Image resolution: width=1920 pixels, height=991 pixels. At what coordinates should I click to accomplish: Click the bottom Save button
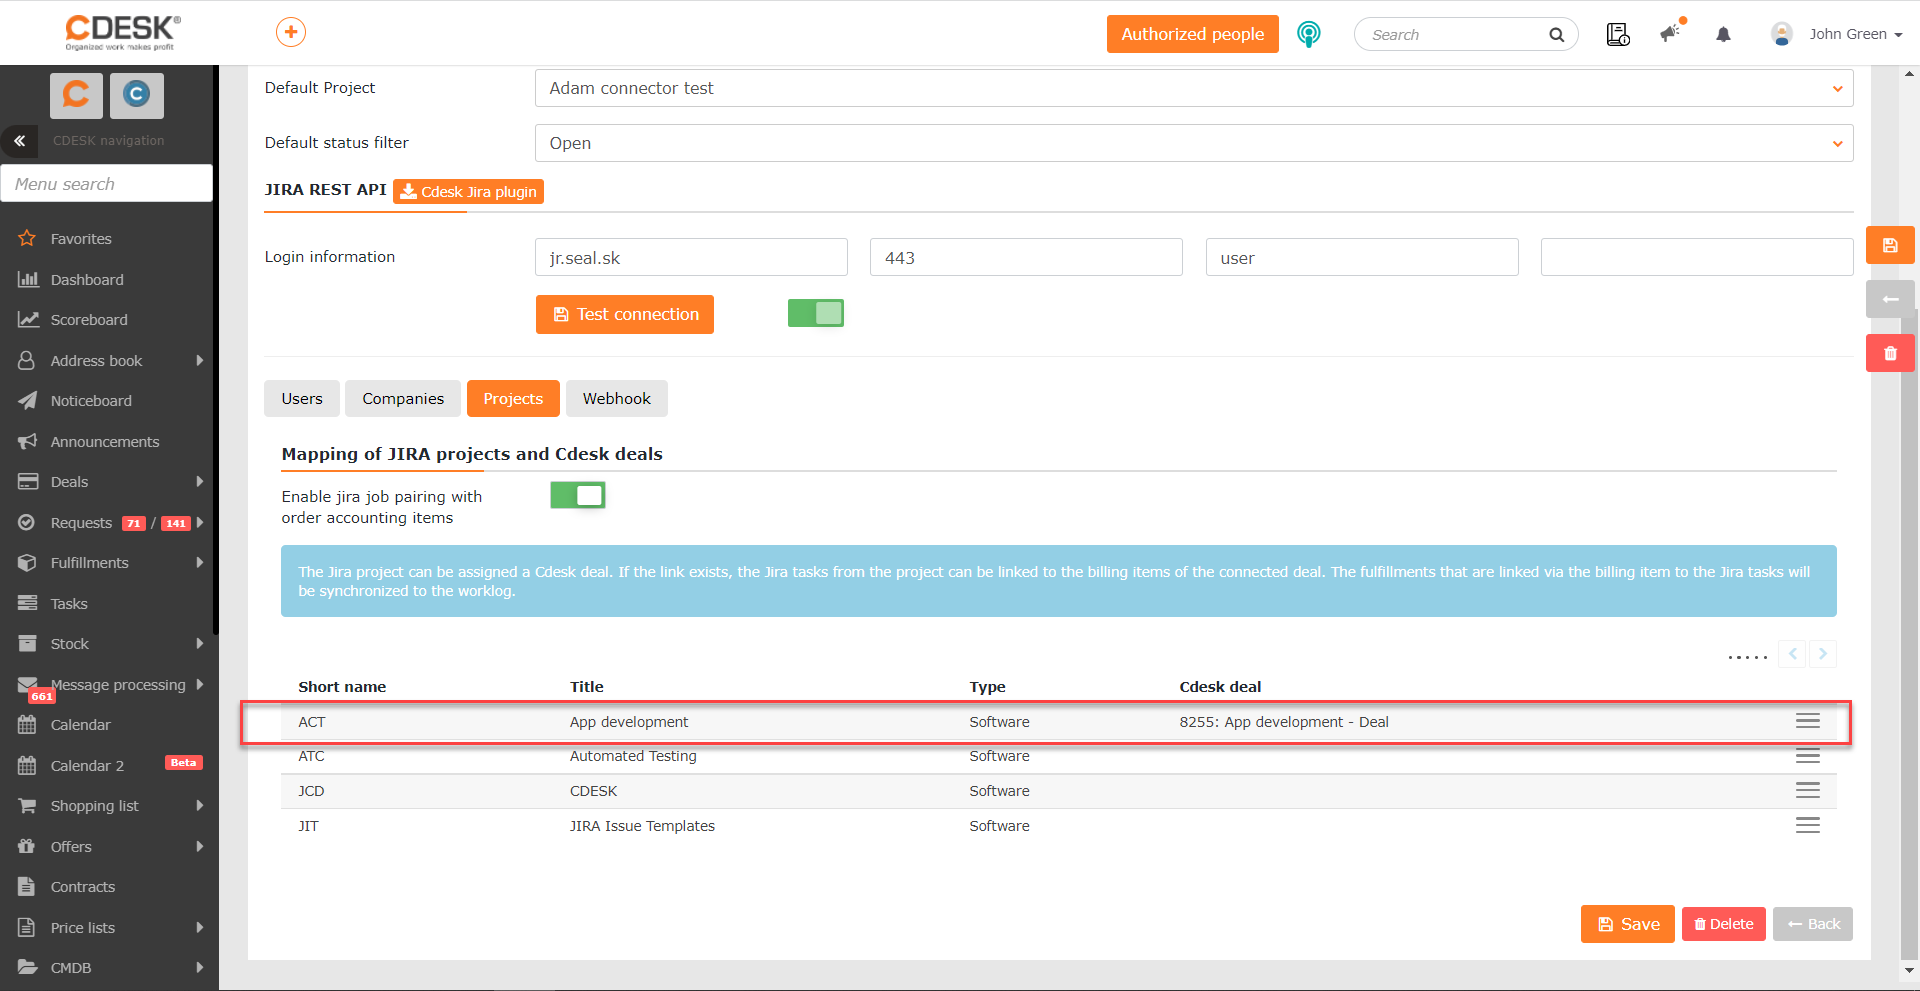pyautogui.click(x=1628, y=924)
